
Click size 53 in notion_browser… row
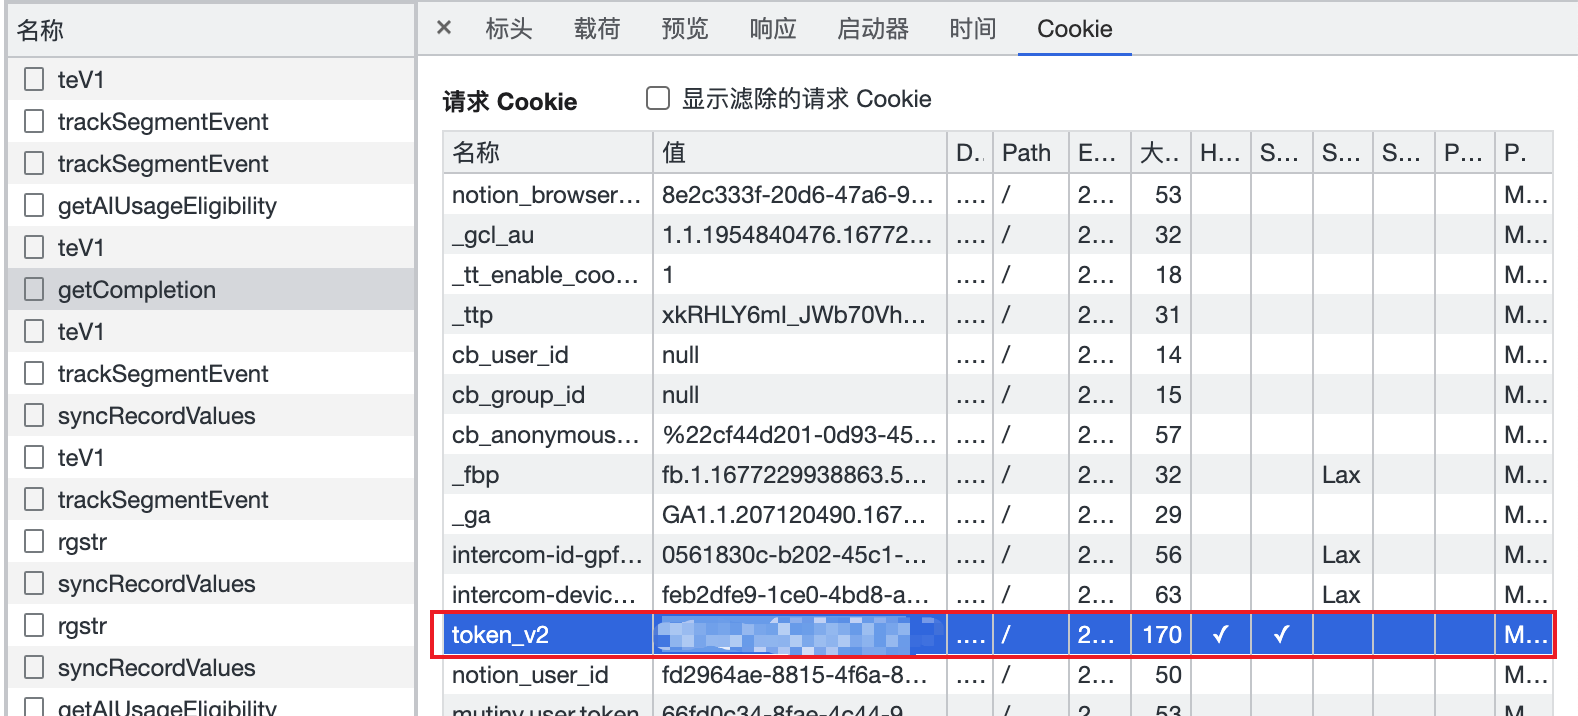[x=1168, y=195]
